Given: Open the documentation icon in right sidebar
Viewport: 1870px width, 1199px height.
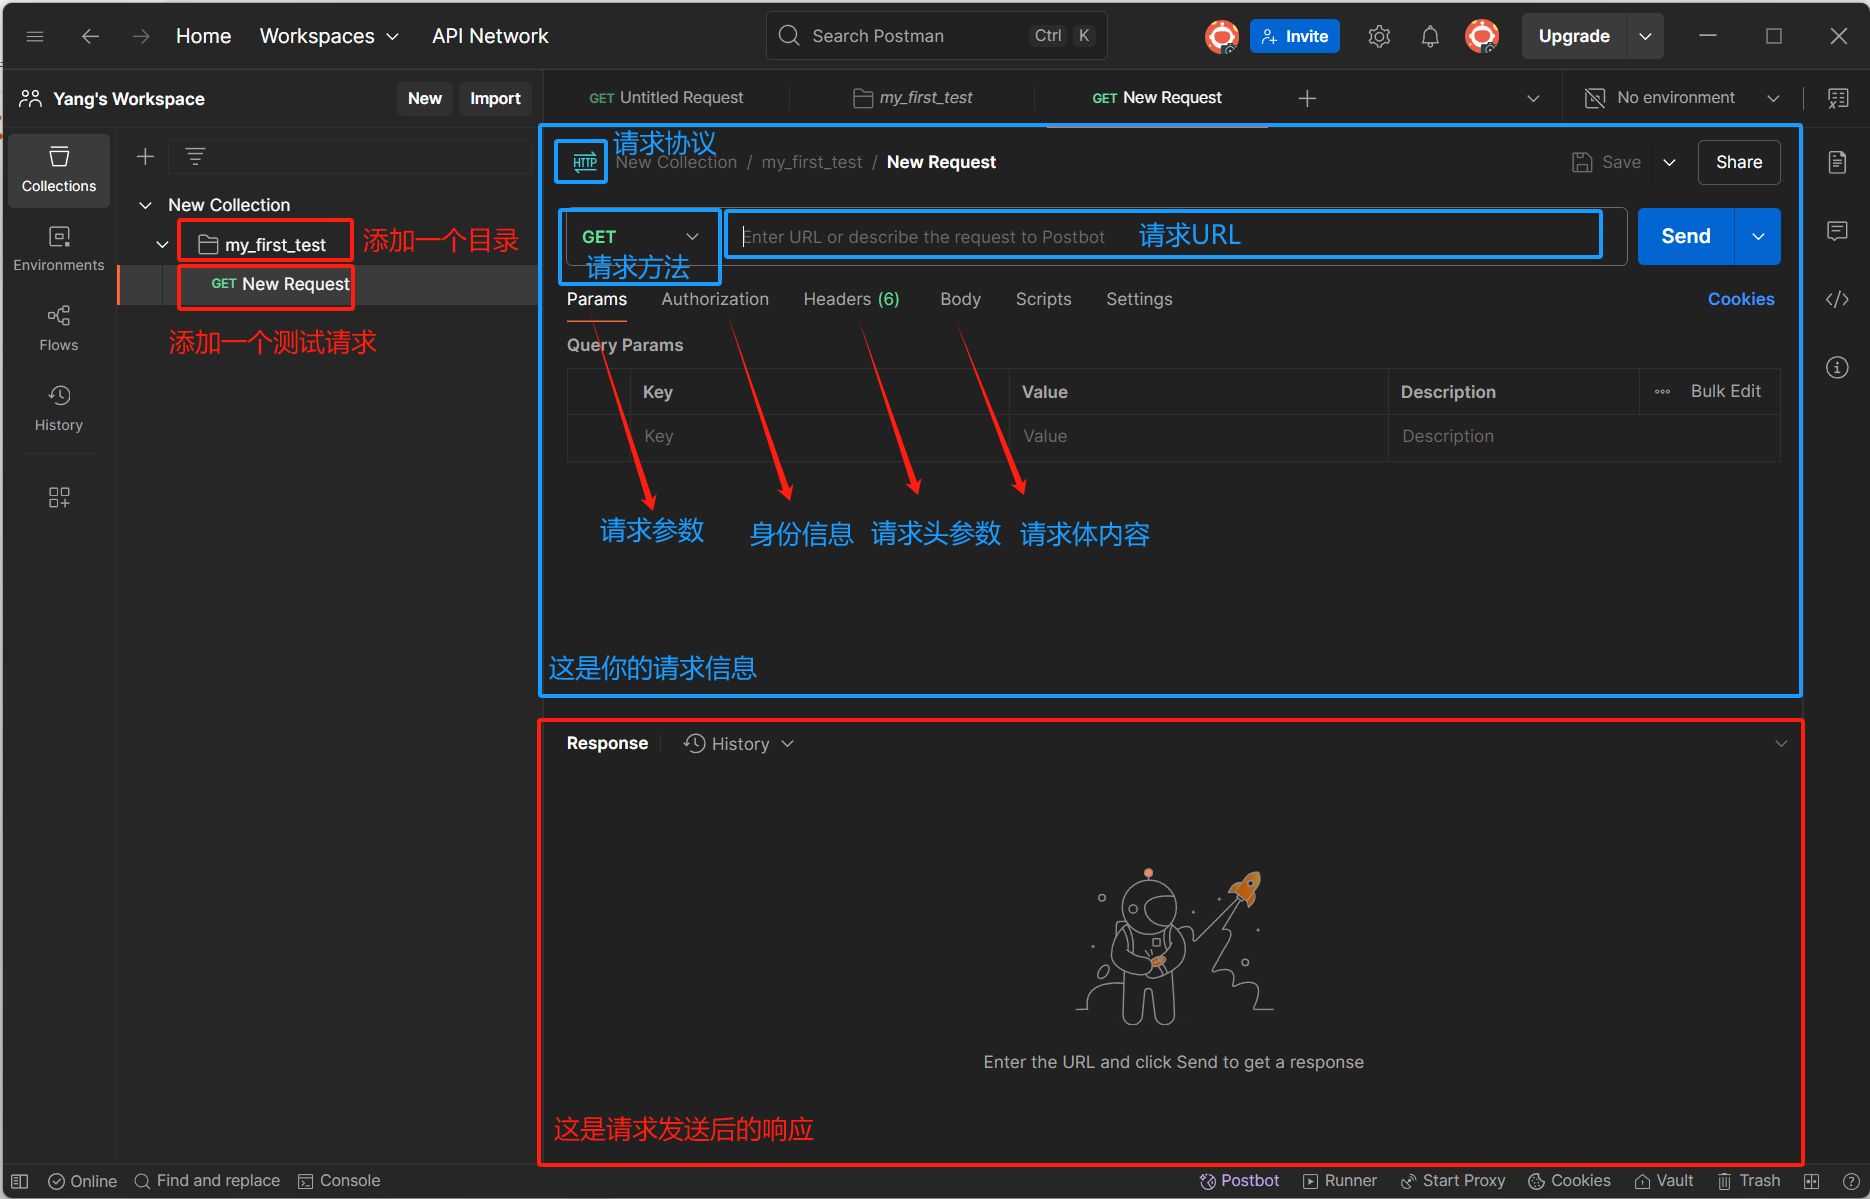Looking at the screenshot, I should (1837, 162).
